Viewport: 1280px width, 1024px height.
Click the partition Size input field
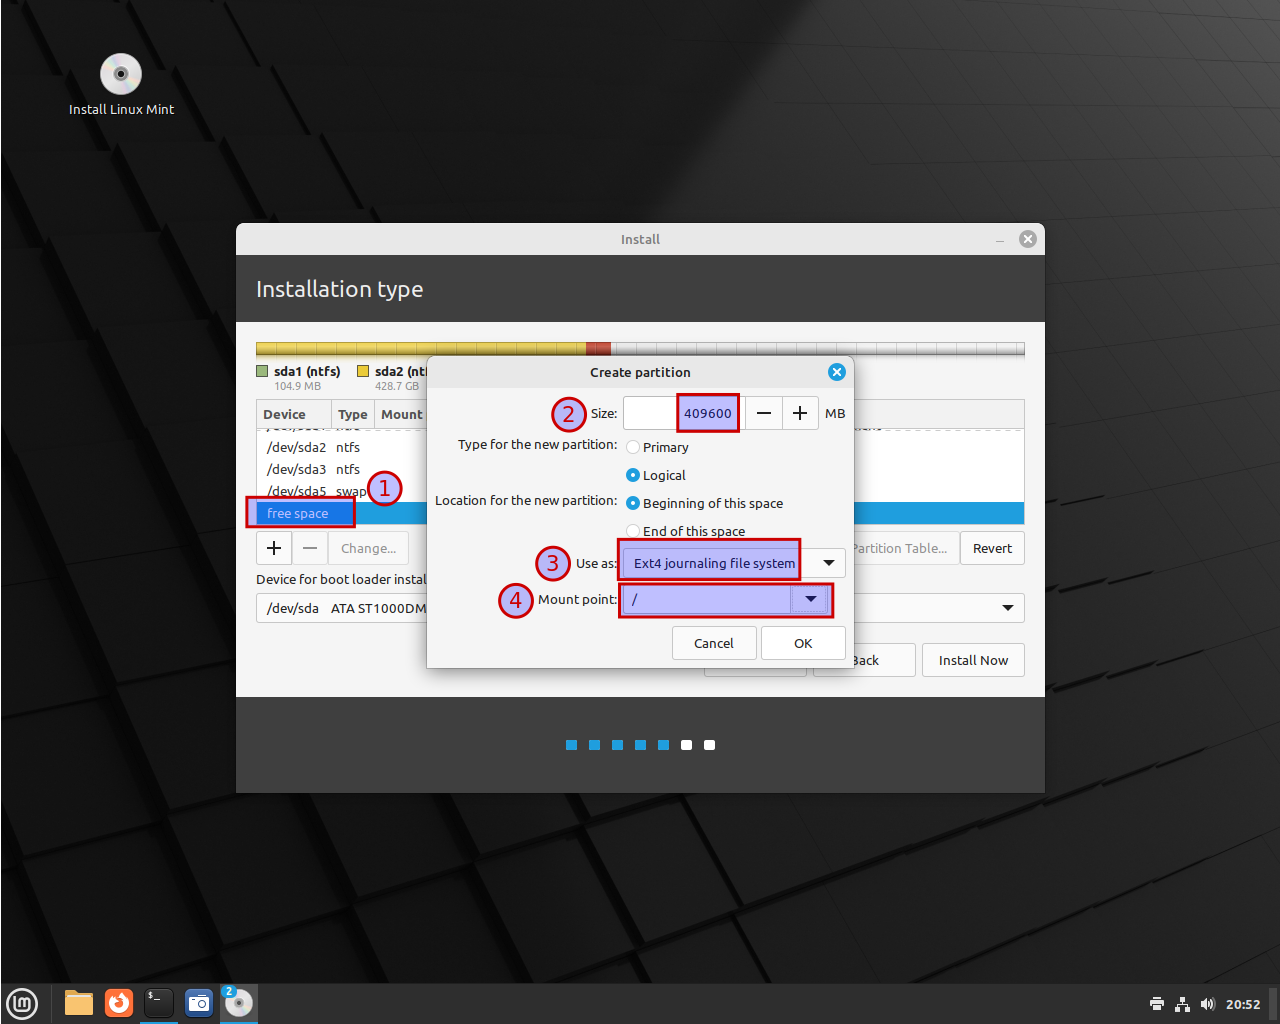[x=682, y=413]
